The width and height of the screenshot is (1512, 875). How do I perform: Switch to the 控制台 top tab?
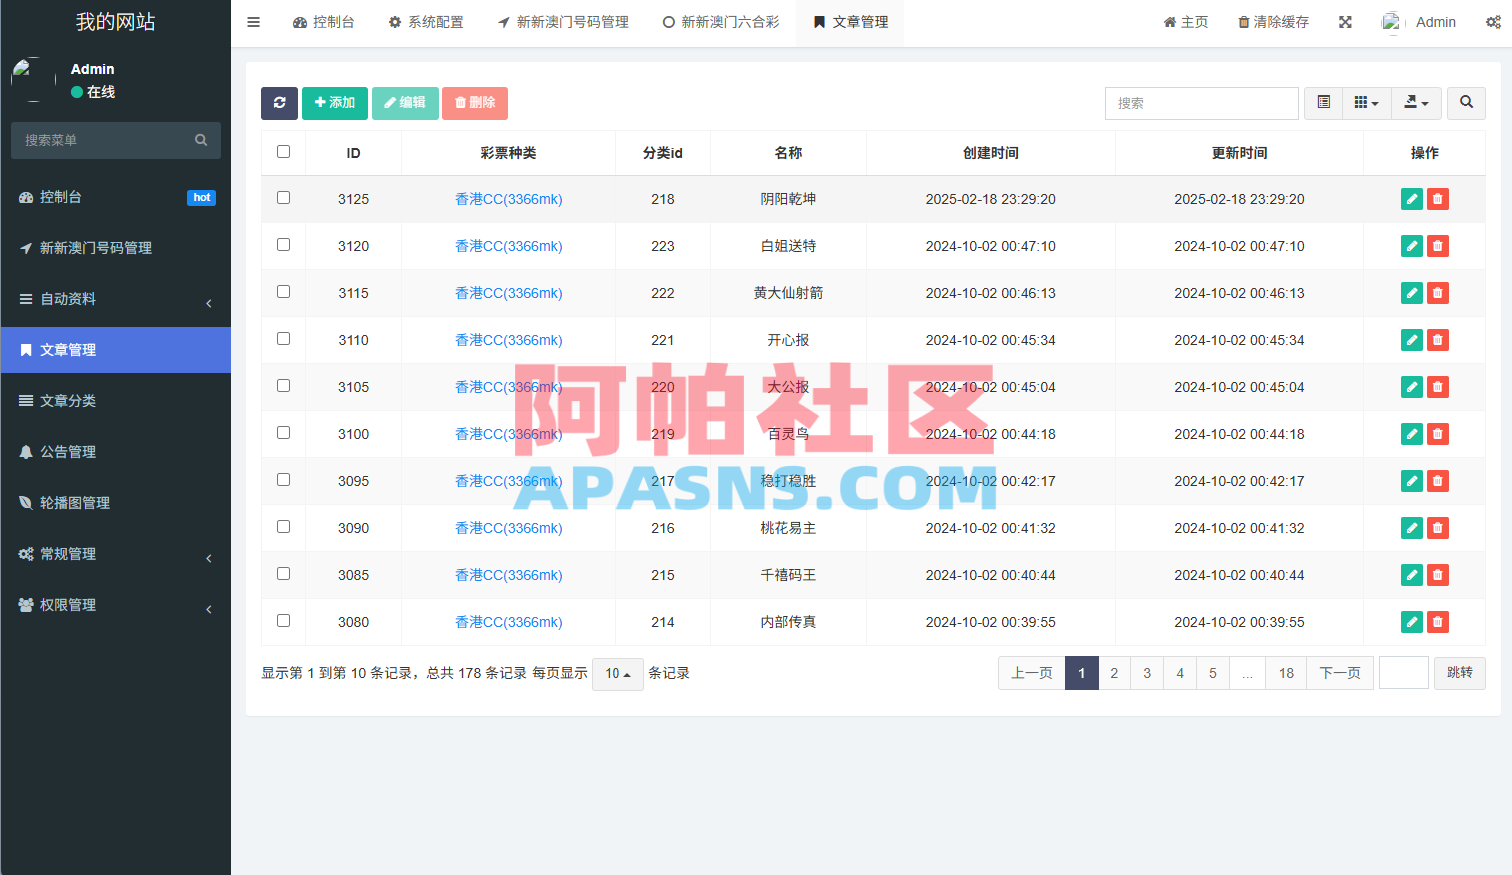click(x=324, y=22)
